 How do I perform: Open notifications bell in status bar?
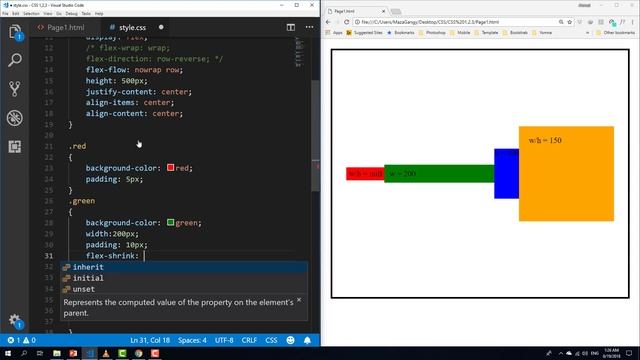(x=307, y=340)
